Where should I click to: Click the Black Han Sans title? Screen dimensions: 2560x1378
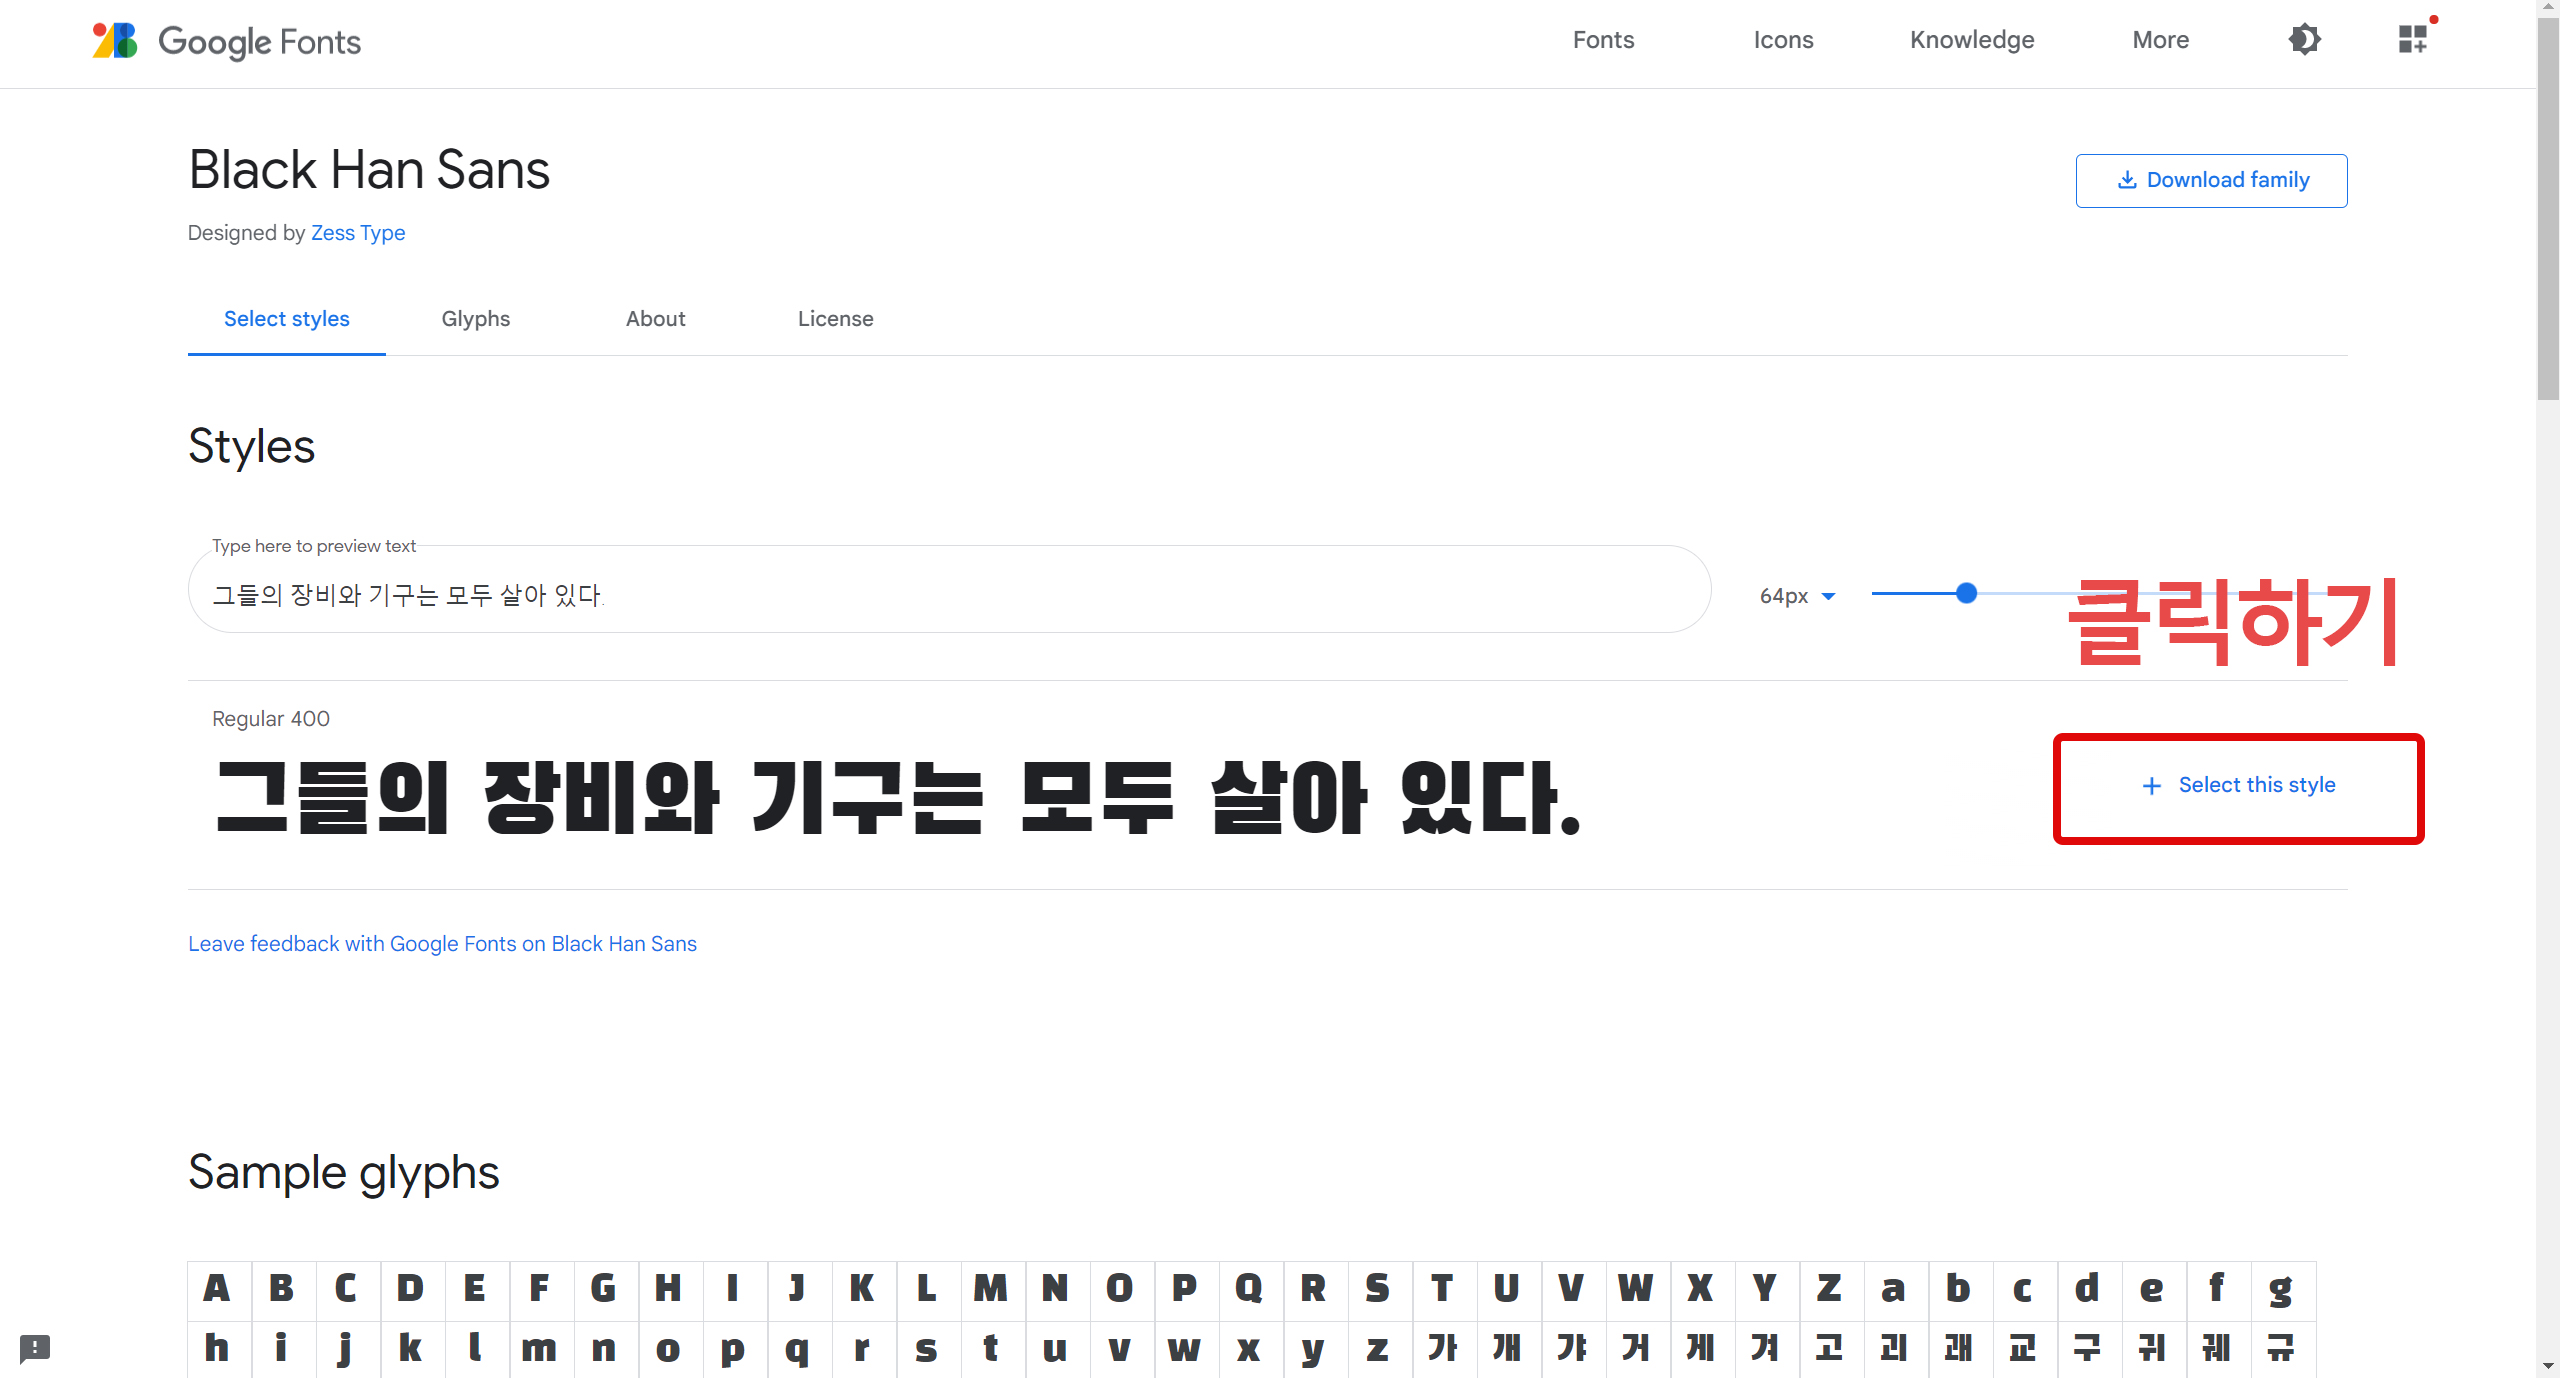pyautogui.click(x=369, y=170)
